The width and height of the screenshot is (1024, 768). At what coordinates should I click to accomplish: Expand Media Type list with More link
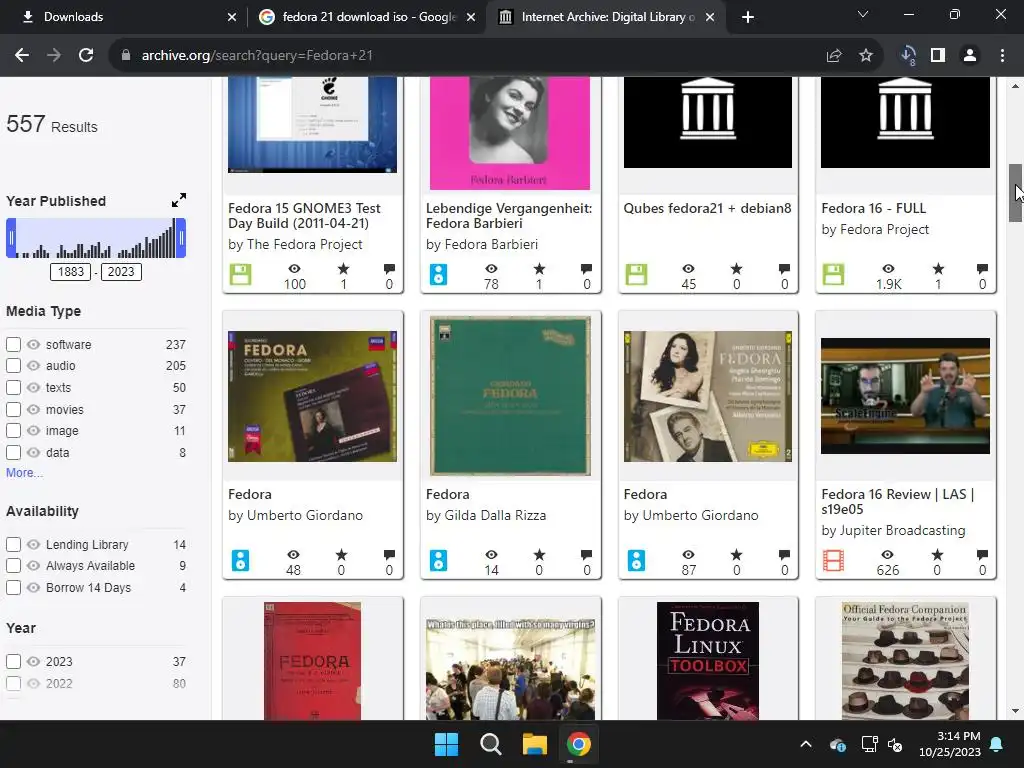pyautogui.click(x=24, y=473)
